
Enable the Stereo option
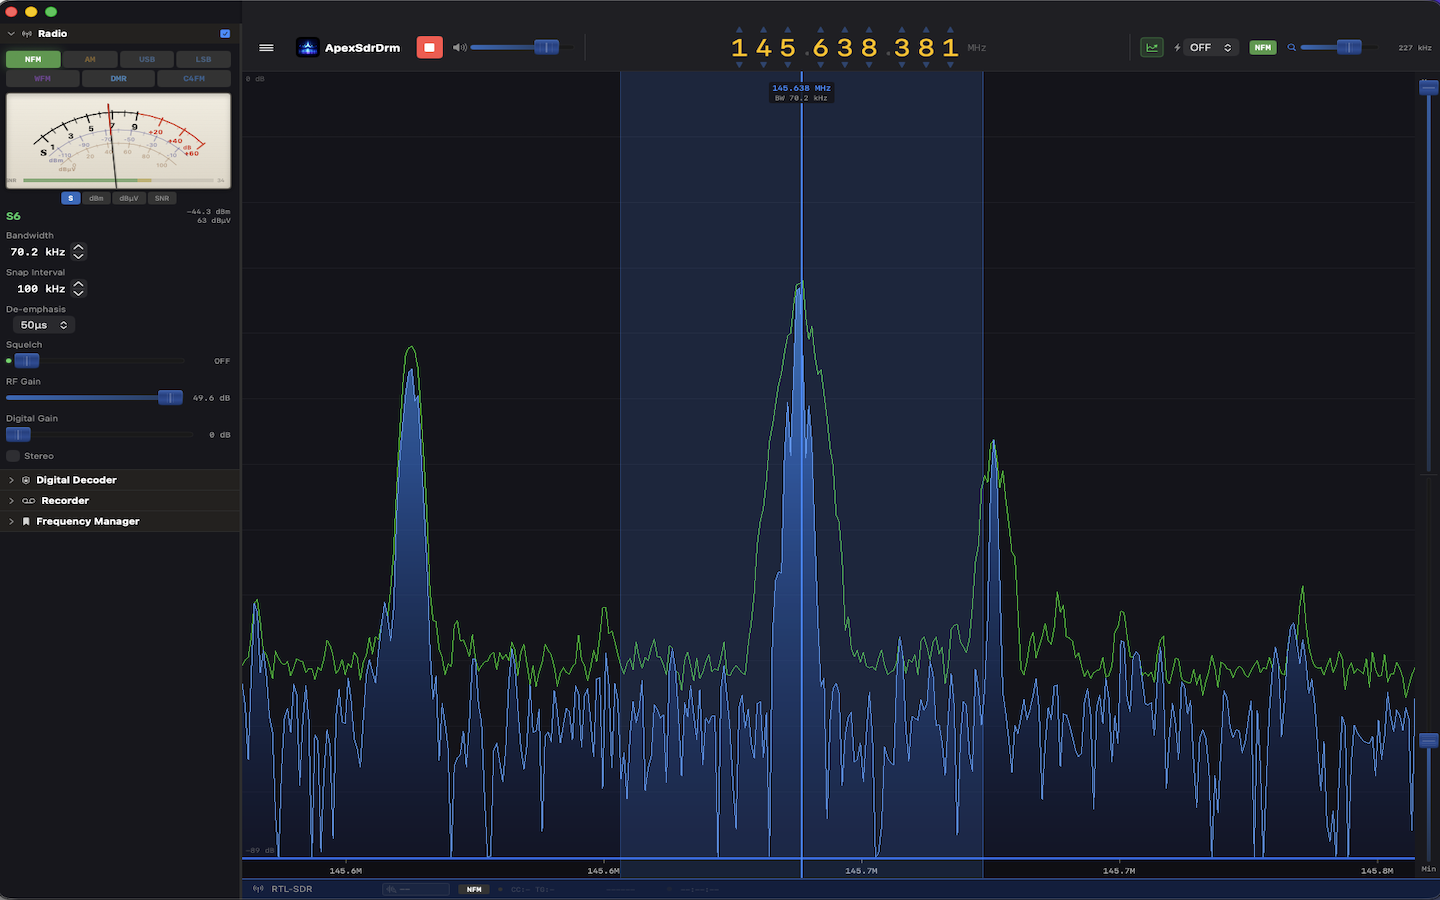(x=14, y=455)
